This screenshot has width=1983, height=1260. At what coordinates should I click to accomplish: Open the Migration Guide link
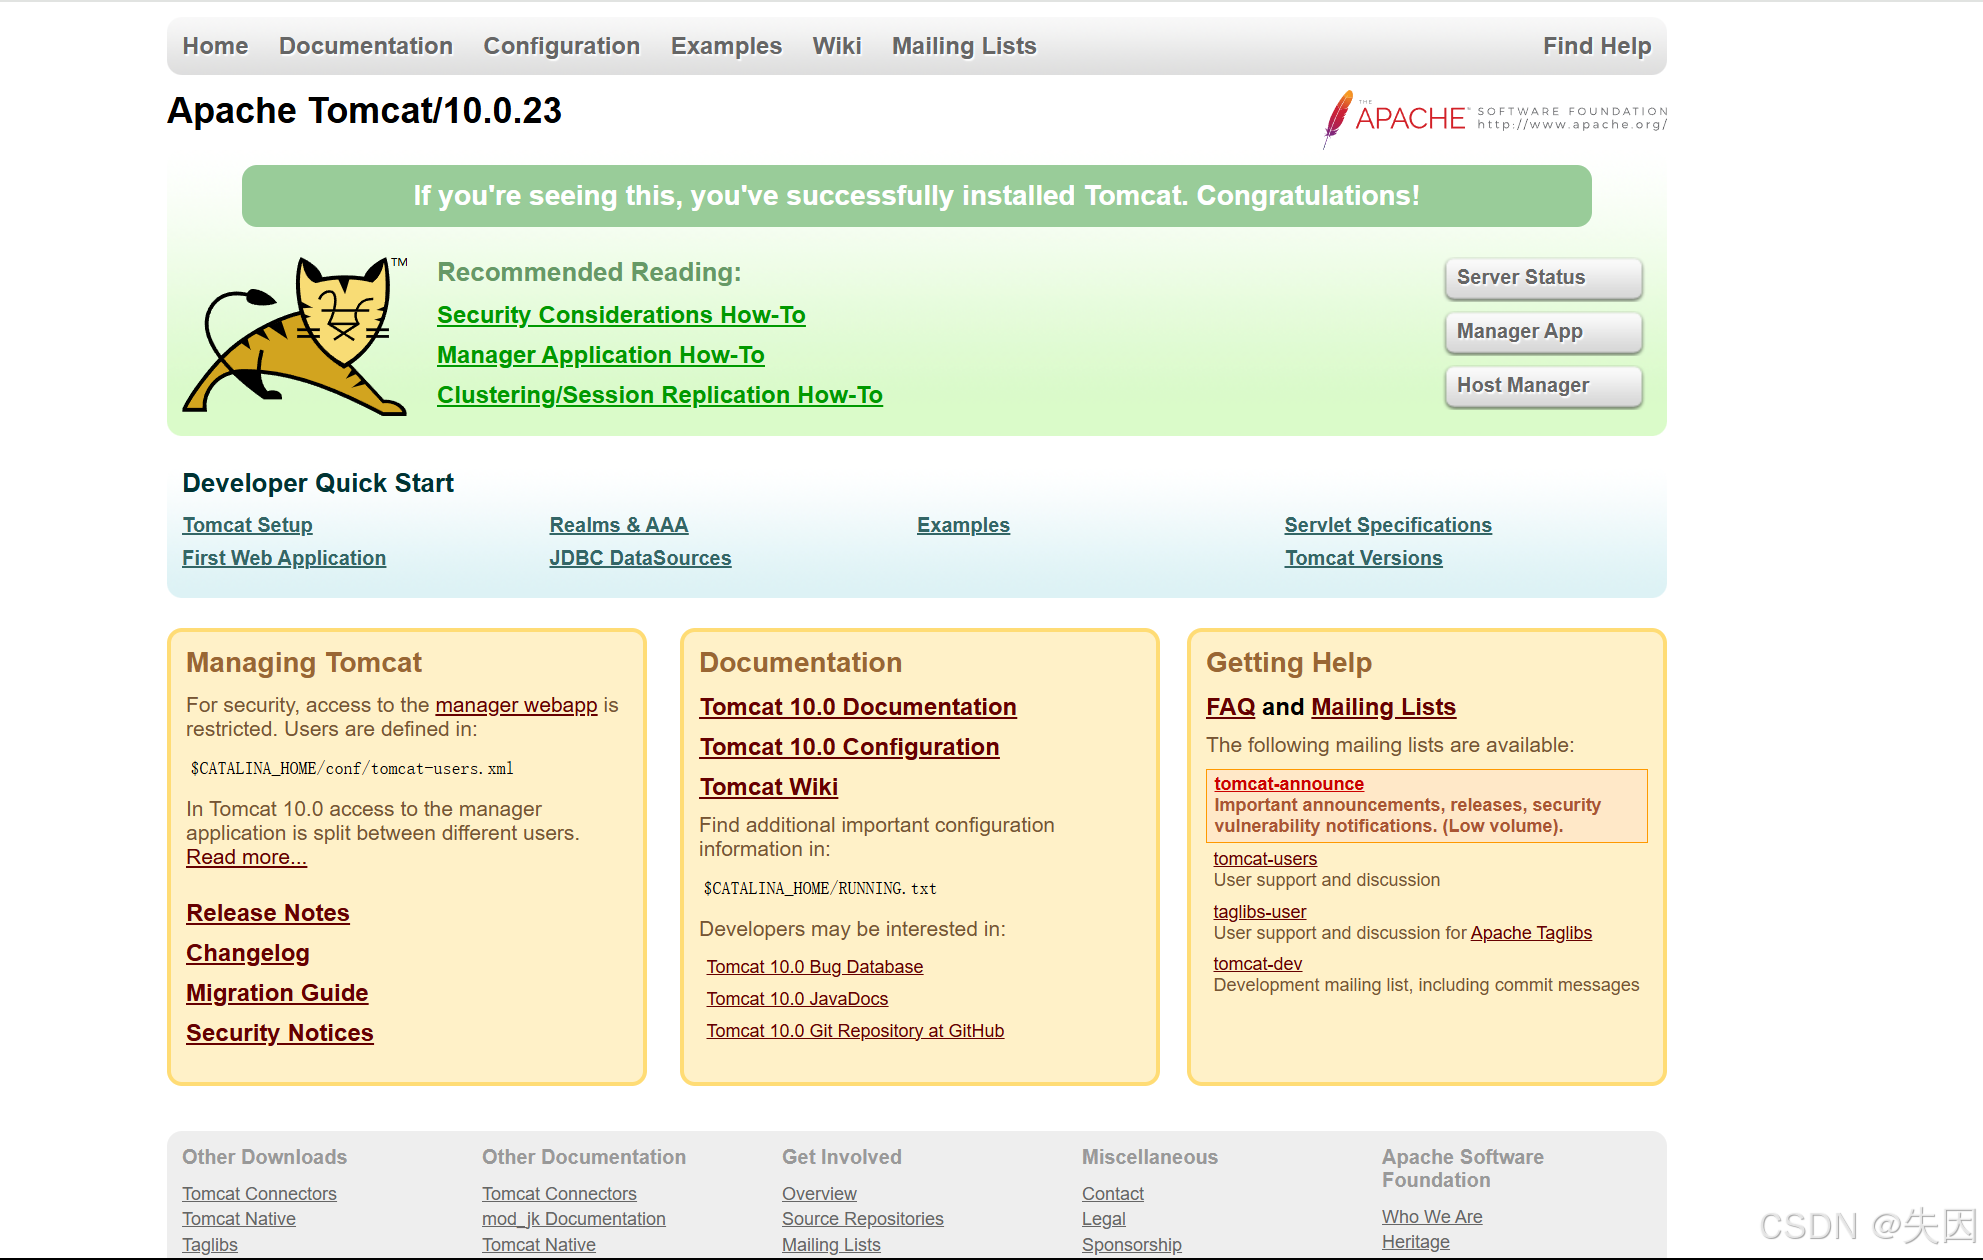(277, 993)
